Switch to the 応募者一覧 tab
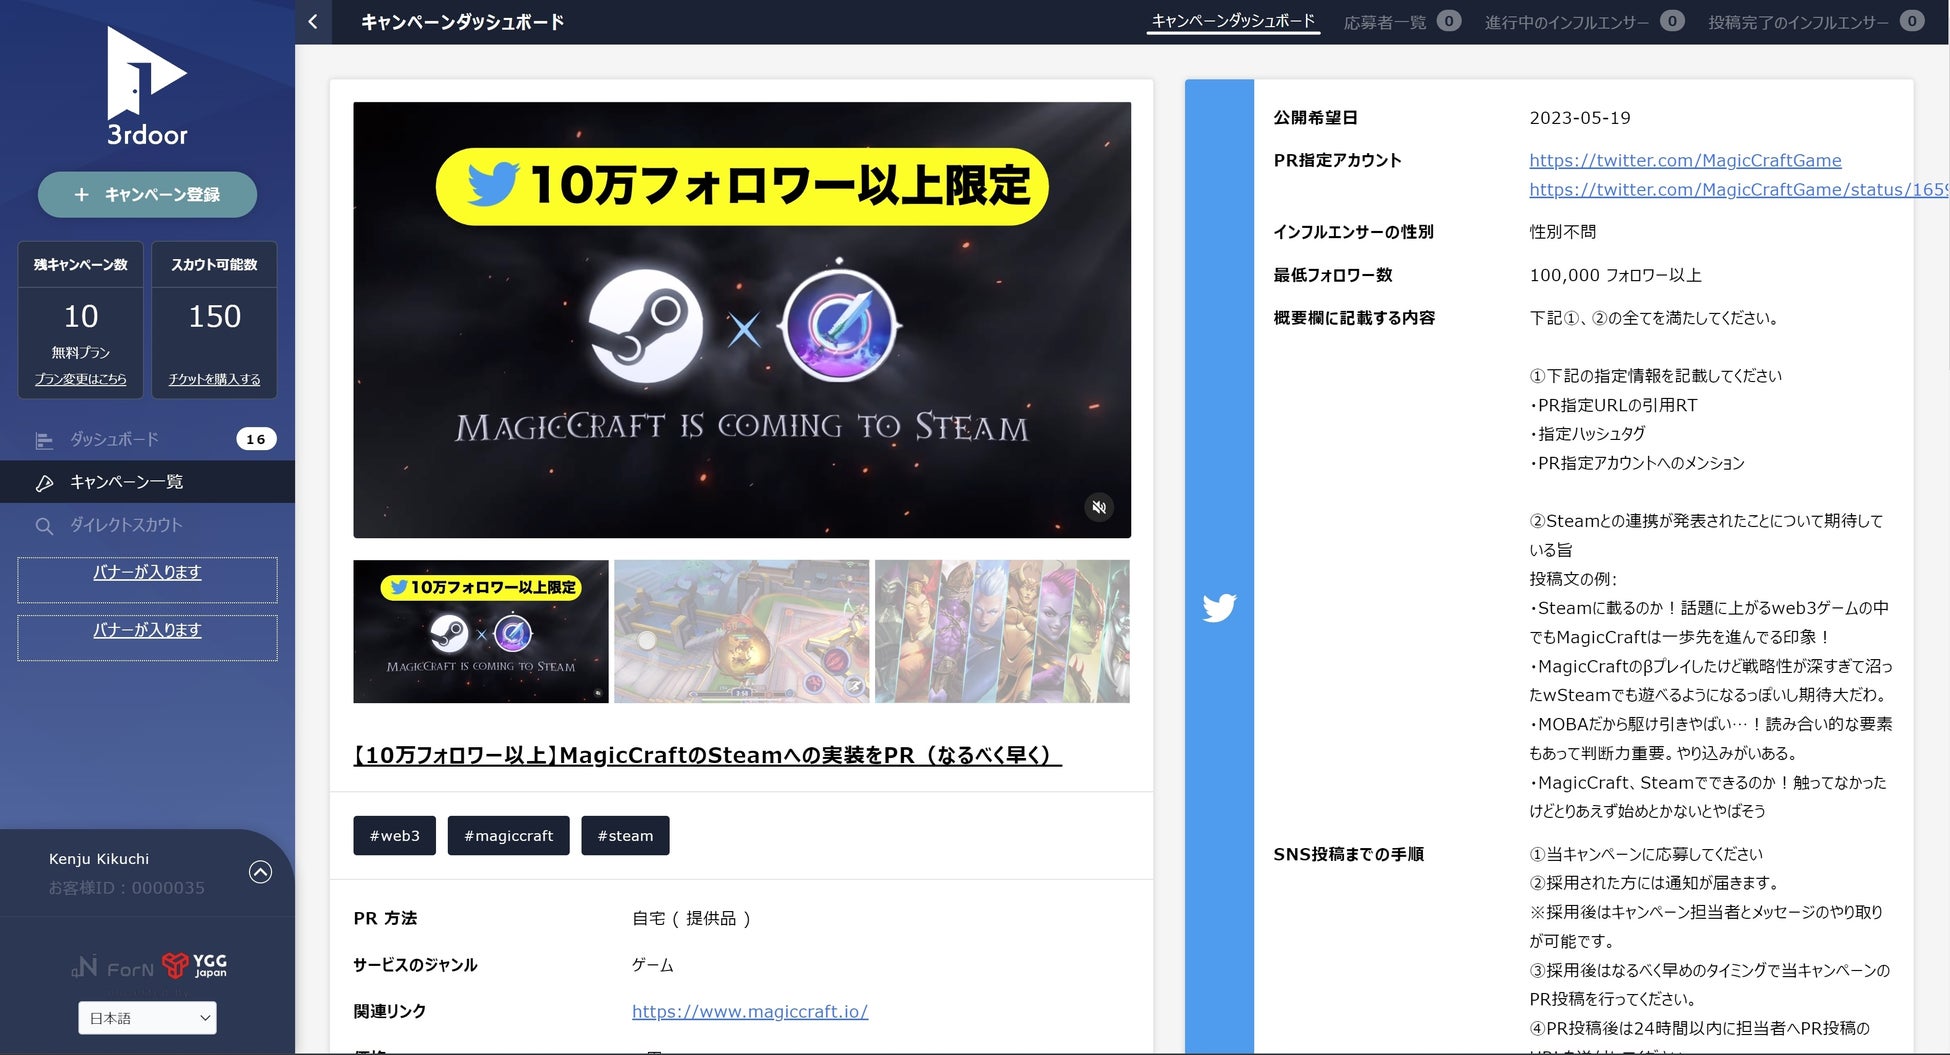1950x1055 pixels. point(1385,22)
